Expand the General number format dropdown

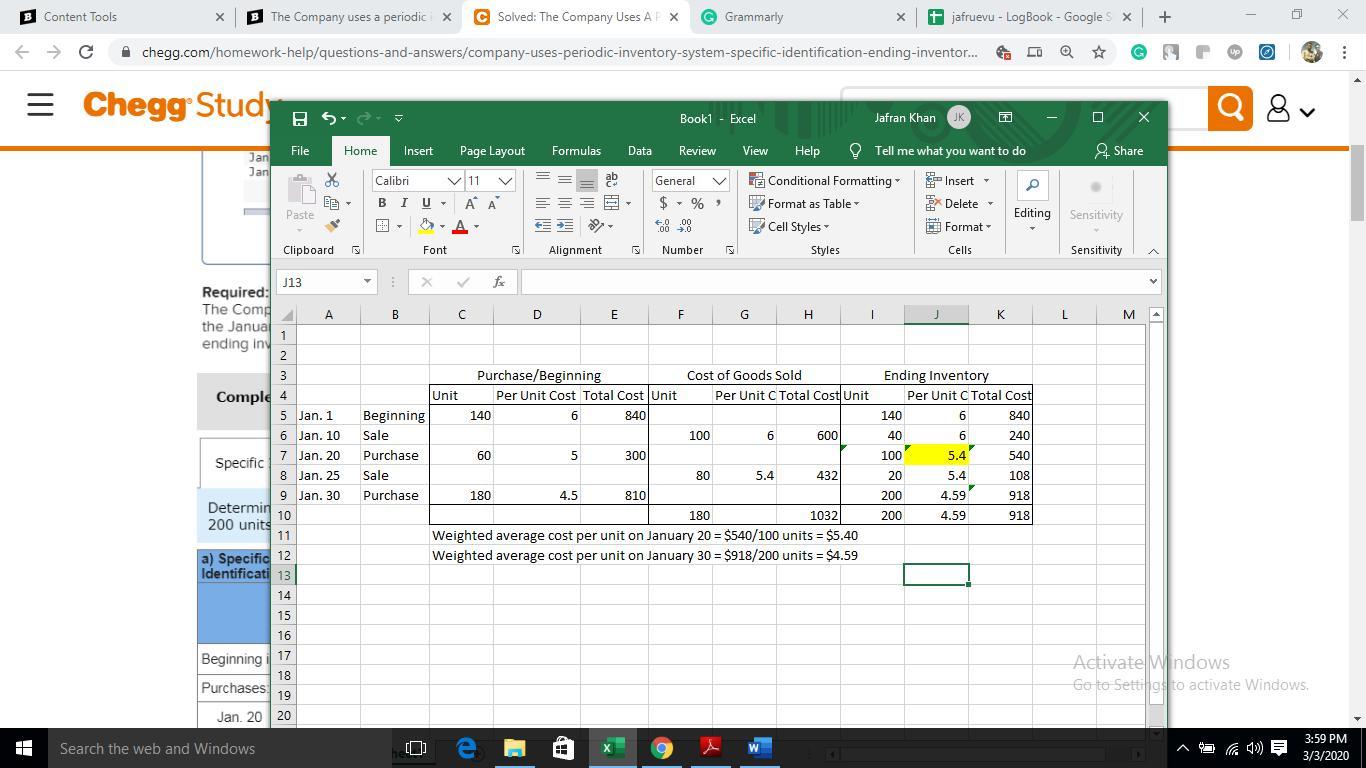coord(718,181)
